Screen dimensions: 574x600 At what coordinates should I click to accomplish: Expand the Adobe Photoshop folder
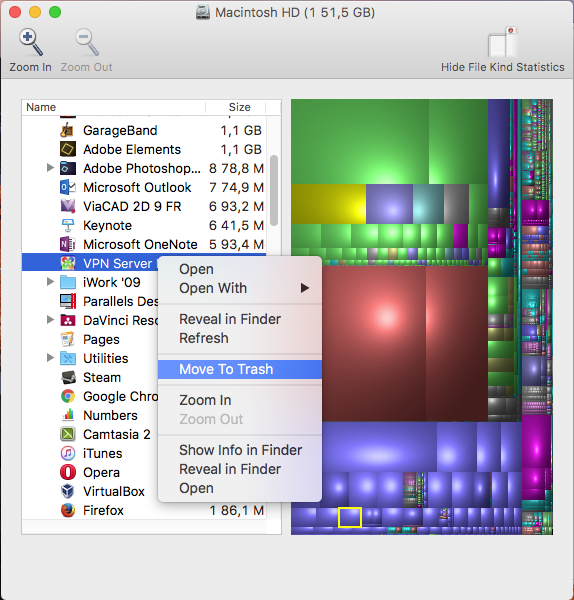pyautogui.click(x=50, y=168)
